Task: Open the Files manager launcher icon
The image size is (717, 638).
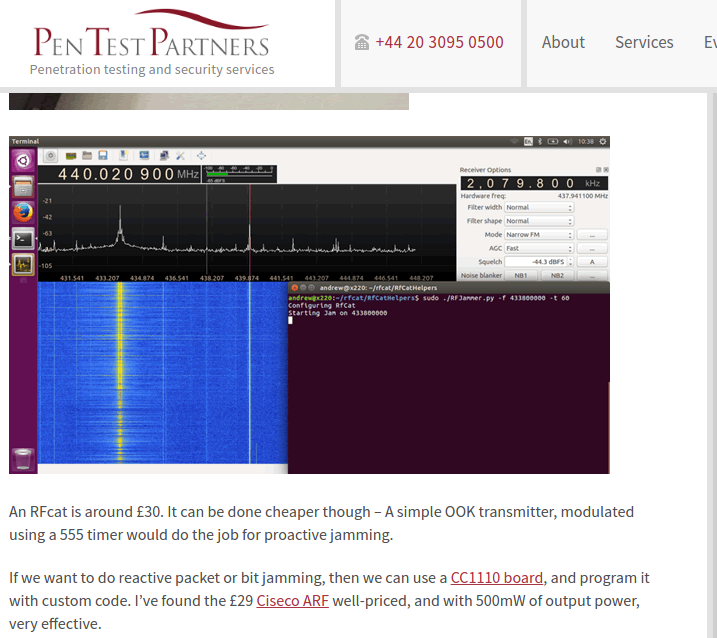Action: point(23,186)
